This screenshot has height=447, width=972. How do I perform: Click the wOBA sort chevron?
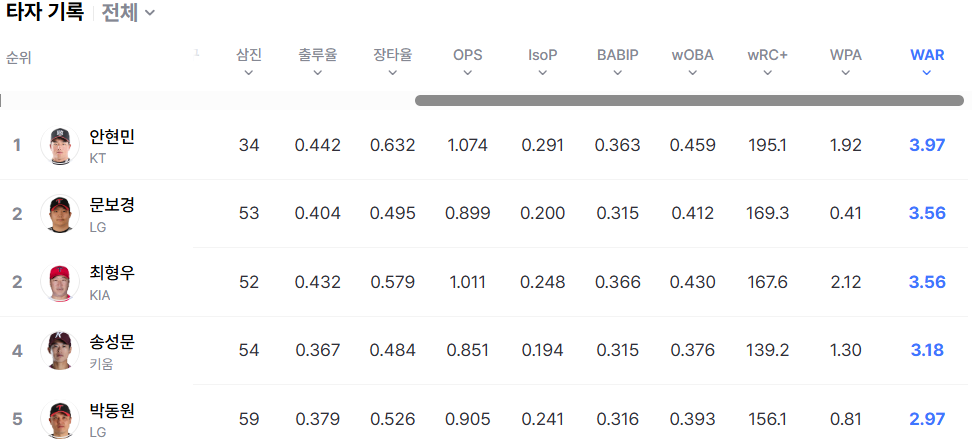pos(693,72)
